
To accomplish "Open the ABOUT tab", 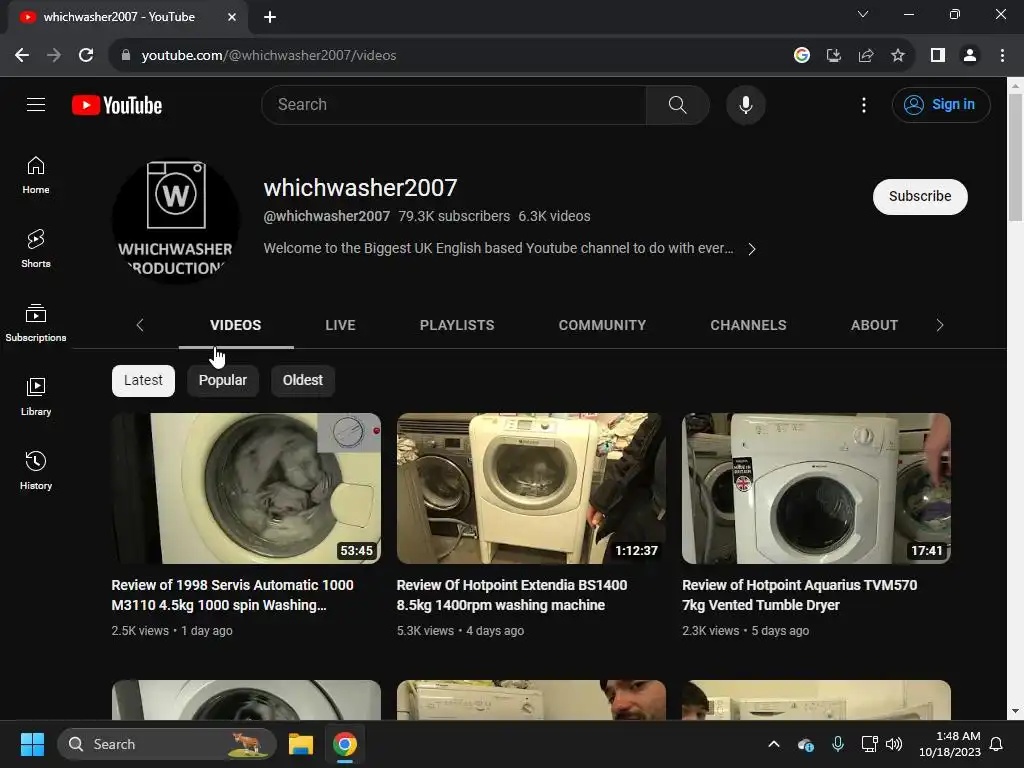I will pyautogui.click(x=874, y=325).
